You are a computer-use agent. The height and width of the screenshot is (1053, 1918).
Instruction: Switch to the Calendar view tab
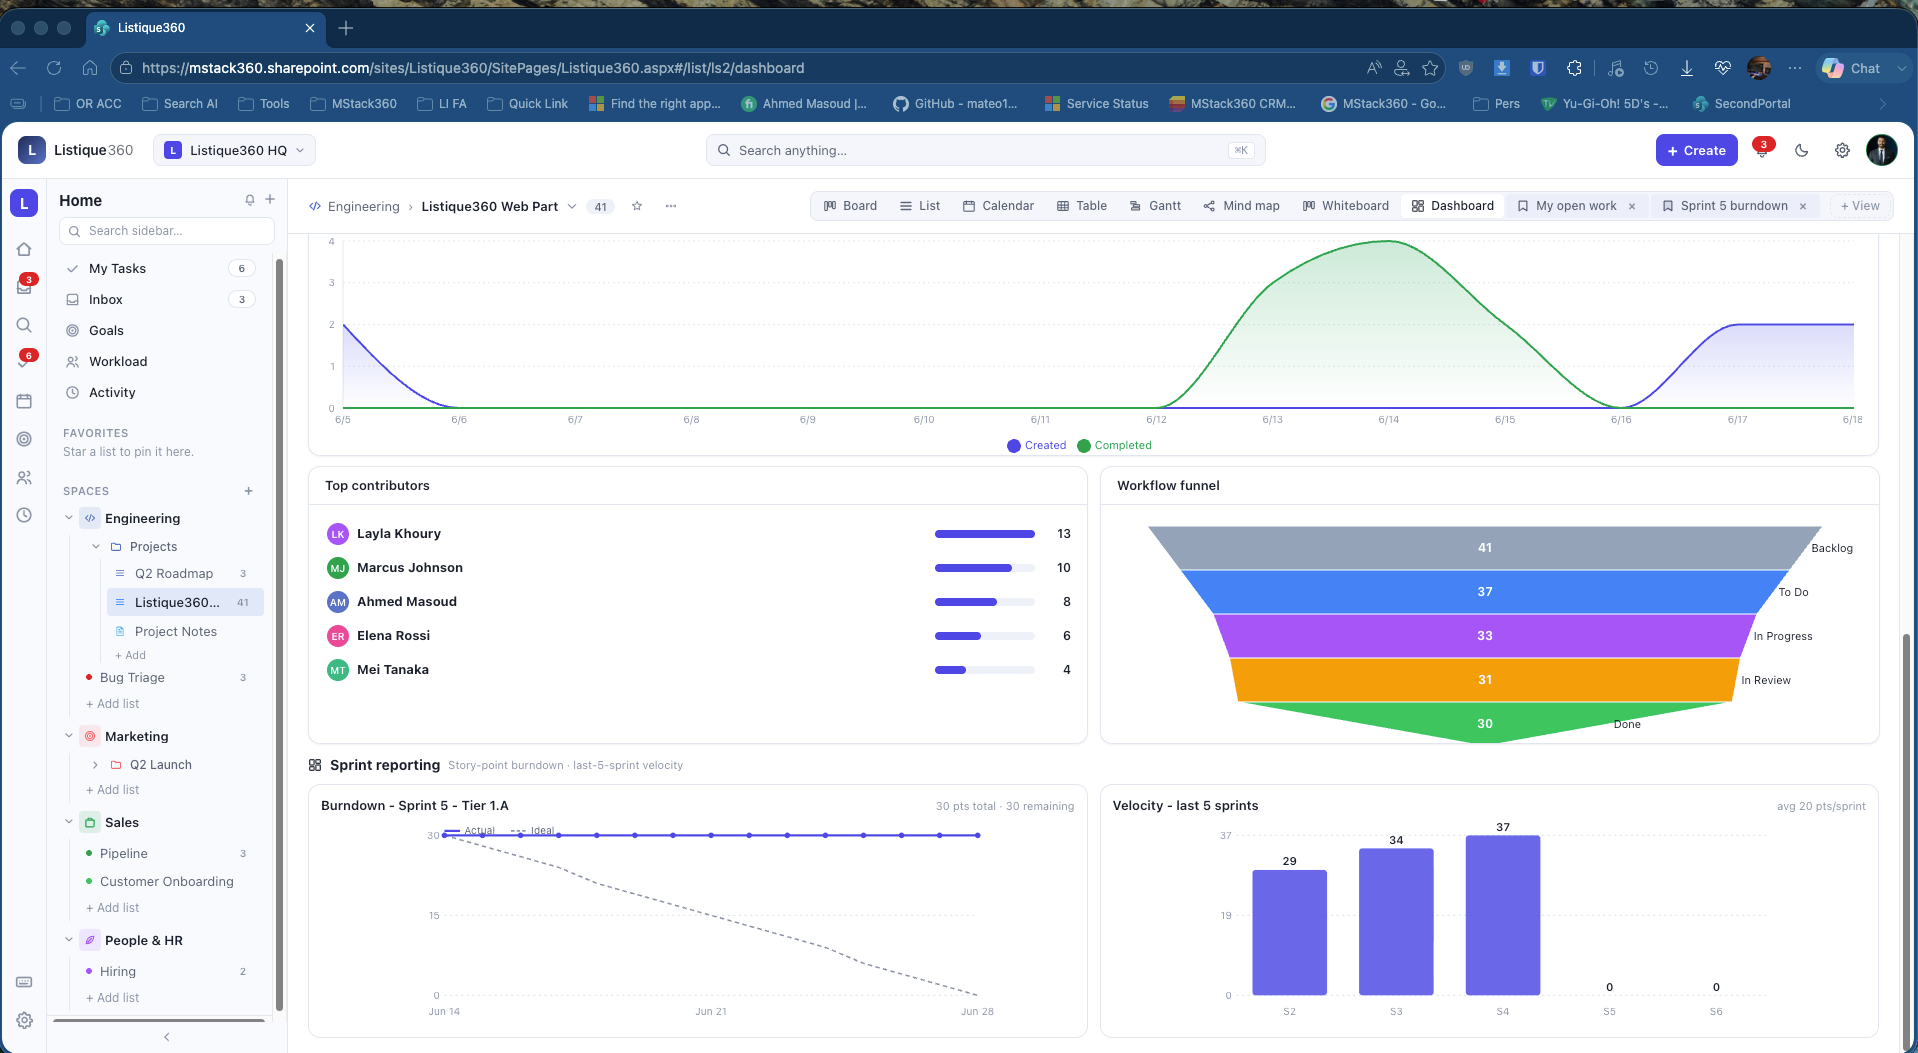(998, 206)
